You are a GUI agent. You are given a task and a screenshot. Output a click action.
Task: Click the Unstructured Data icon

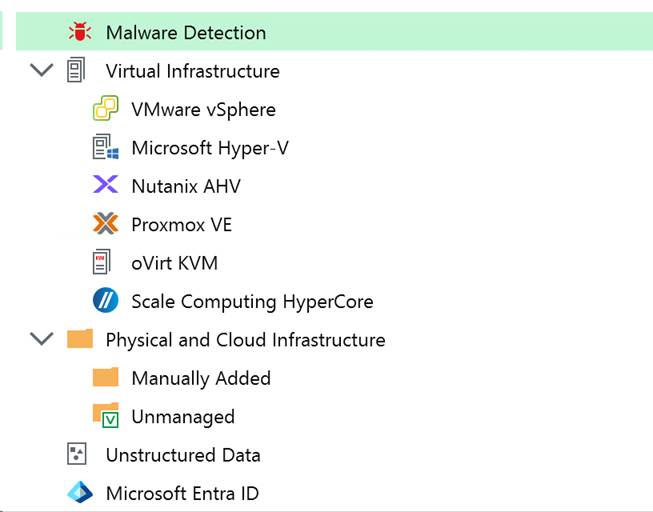(x=78, y=455)
